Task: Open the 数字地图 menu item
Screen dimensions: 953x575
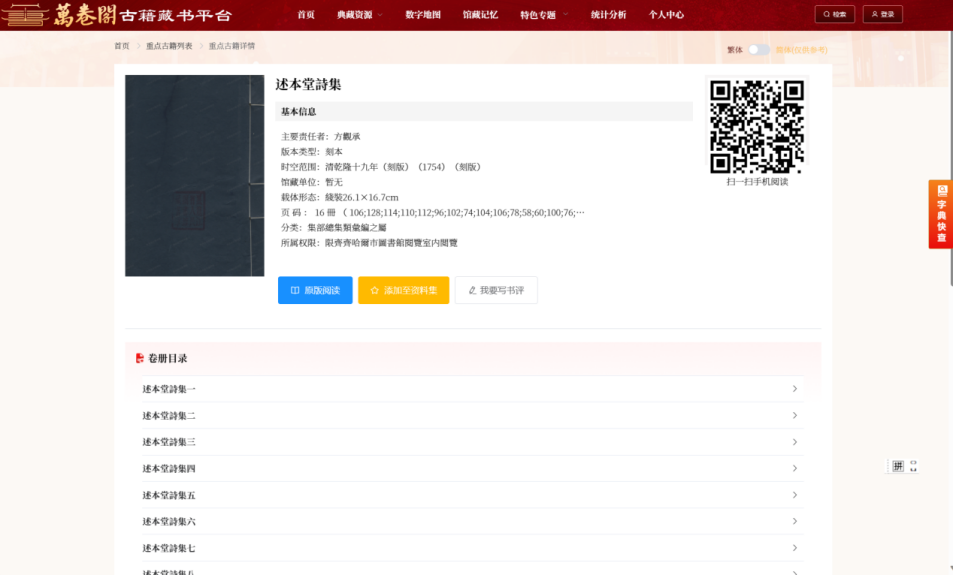Action: tap(423, 15)
